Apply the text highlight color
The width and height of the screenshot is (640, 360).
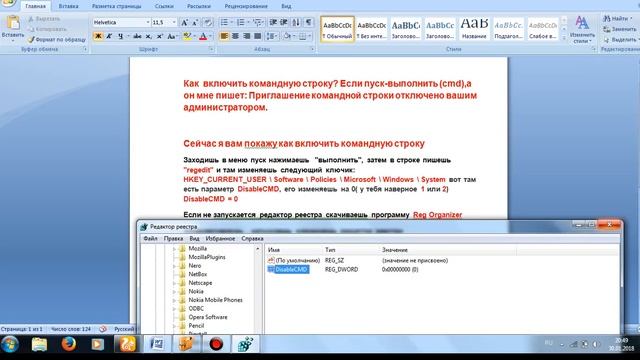(x=187, y=36)
